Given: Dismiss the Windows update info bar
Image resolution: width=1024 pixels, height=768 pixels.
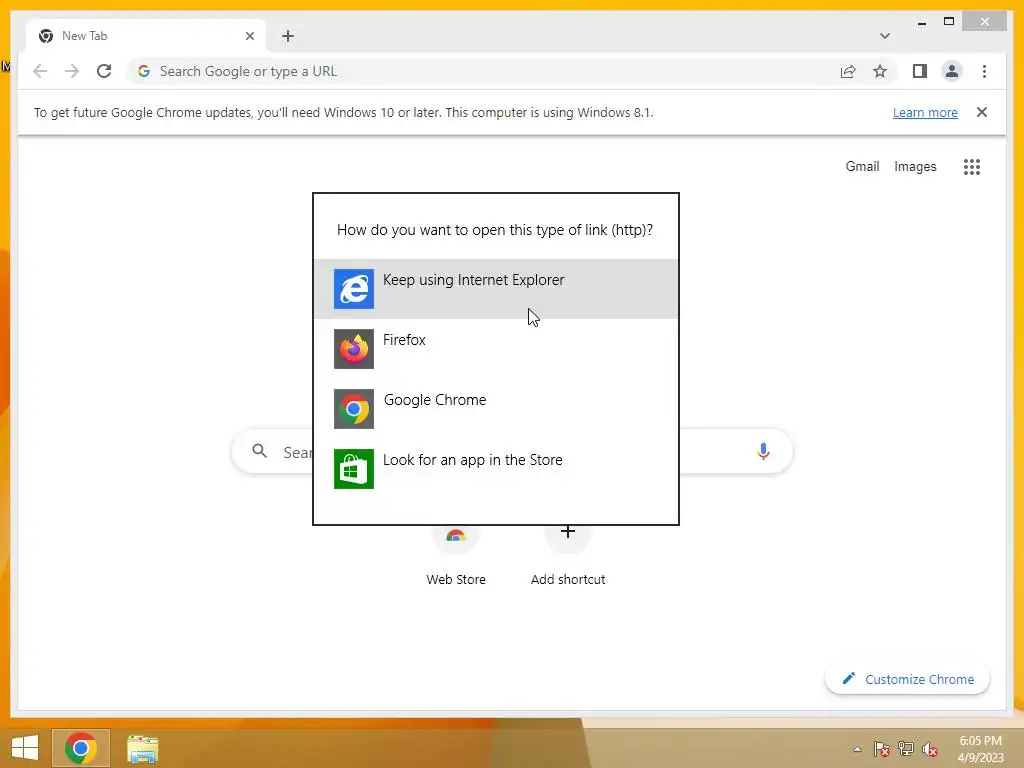Looking at the screenshot, I should tap(982, 112).
